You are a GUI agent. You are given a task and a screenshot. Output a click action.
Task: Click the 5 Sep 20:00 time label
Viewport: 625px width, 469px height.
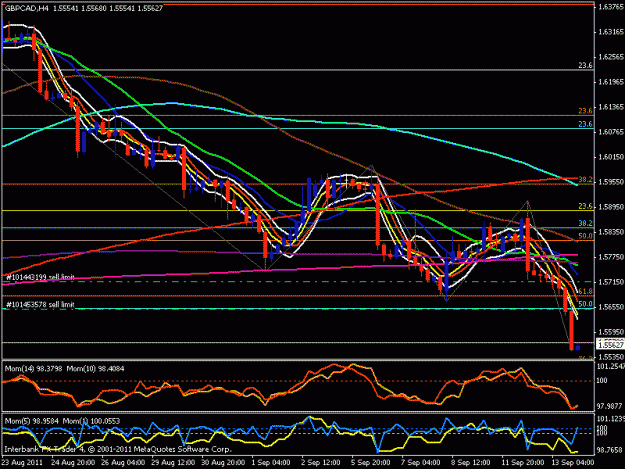[371, 463]
